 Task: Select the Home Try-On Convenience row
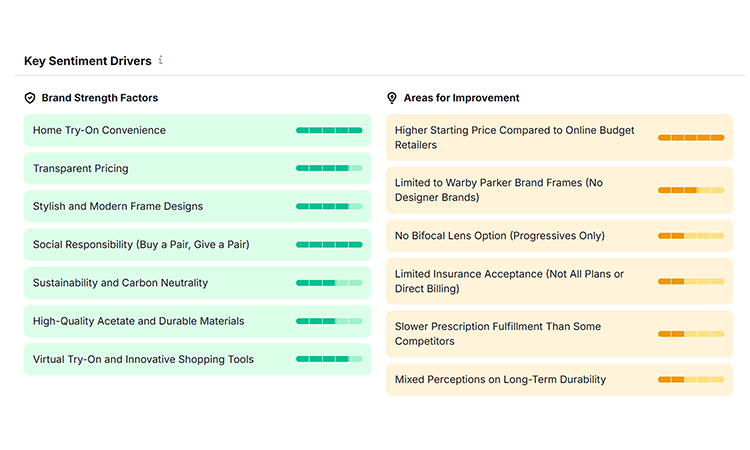(x=198, y=130)
